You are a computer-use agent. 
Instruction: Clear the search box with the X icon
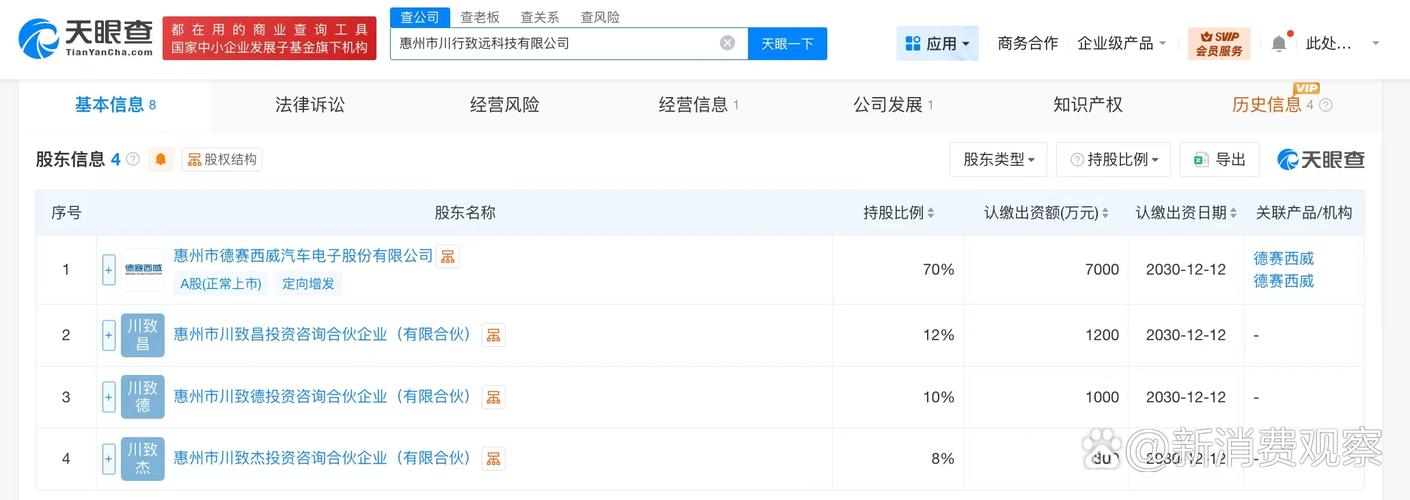point(727,43)
